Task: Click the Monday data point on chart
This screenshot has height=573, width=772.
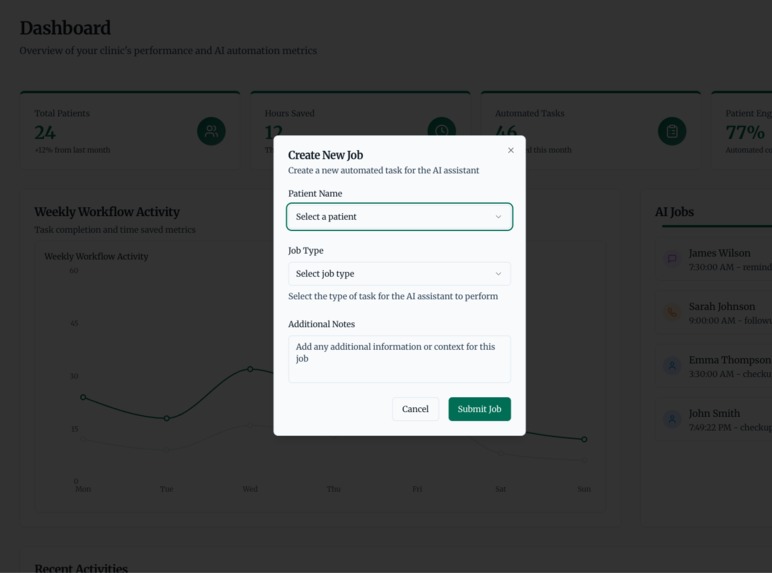Action: click(x=83, y=397)
